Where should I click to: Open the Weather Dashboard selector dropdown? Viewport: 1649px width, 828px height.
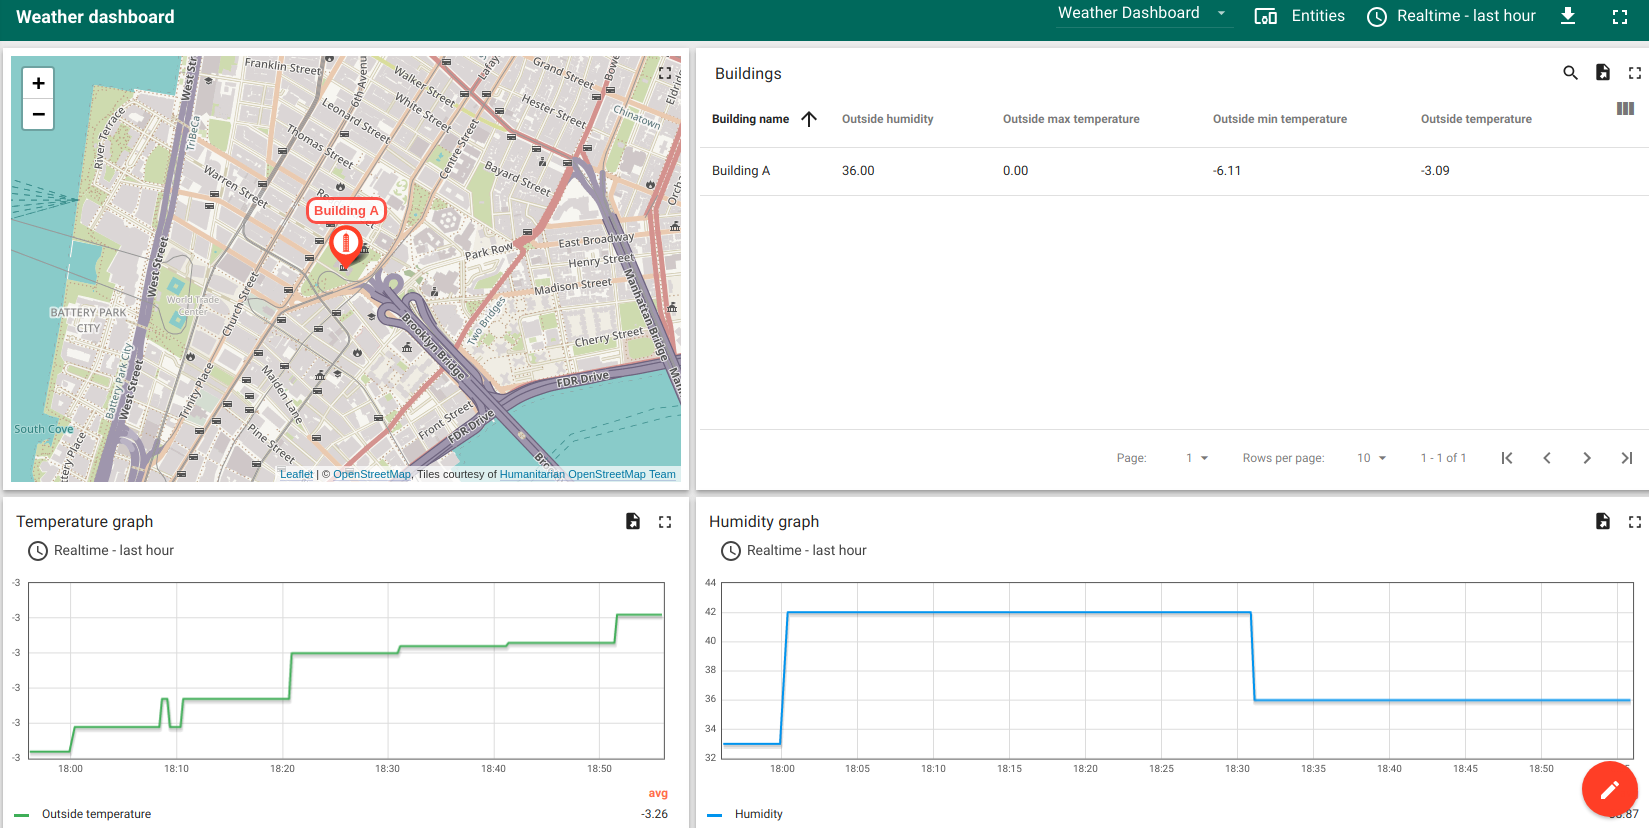click(x=1142, y=14)
